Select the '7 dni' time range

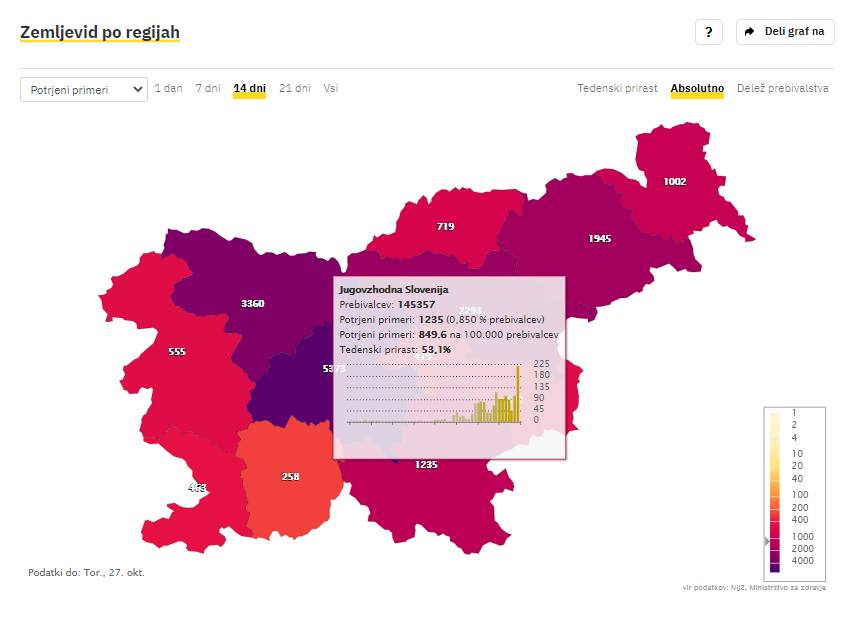[x=208, y=88]
